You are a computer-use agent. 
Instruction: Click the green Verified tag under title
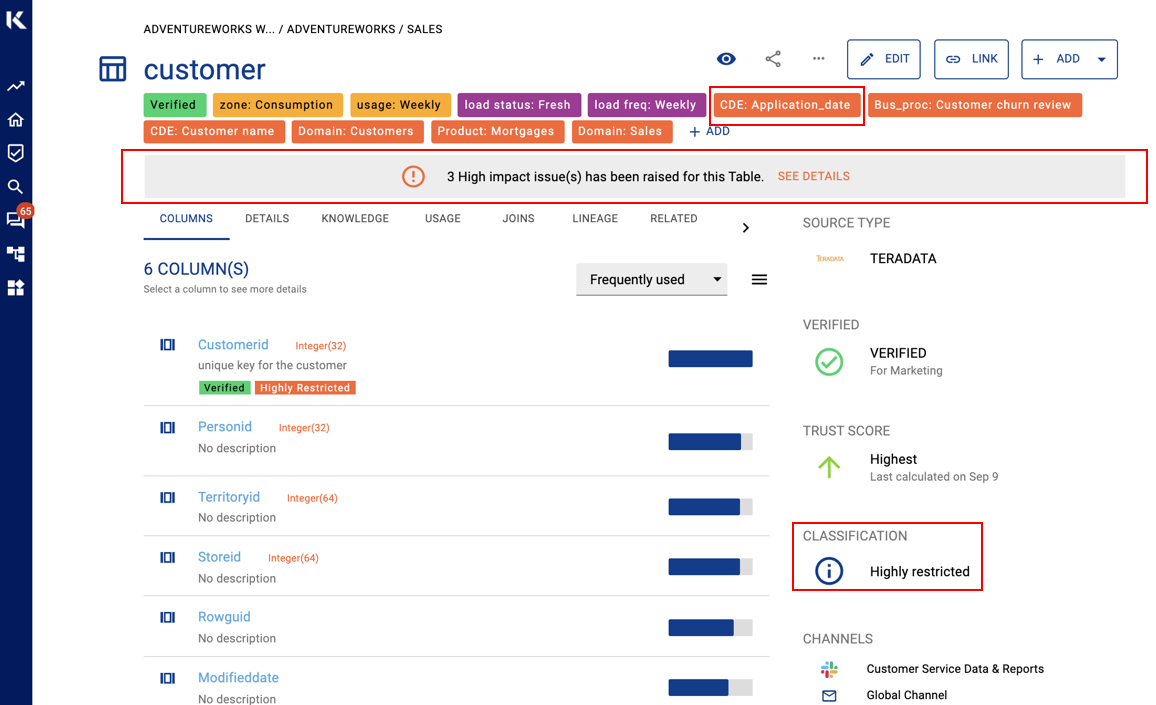(173, 105)
